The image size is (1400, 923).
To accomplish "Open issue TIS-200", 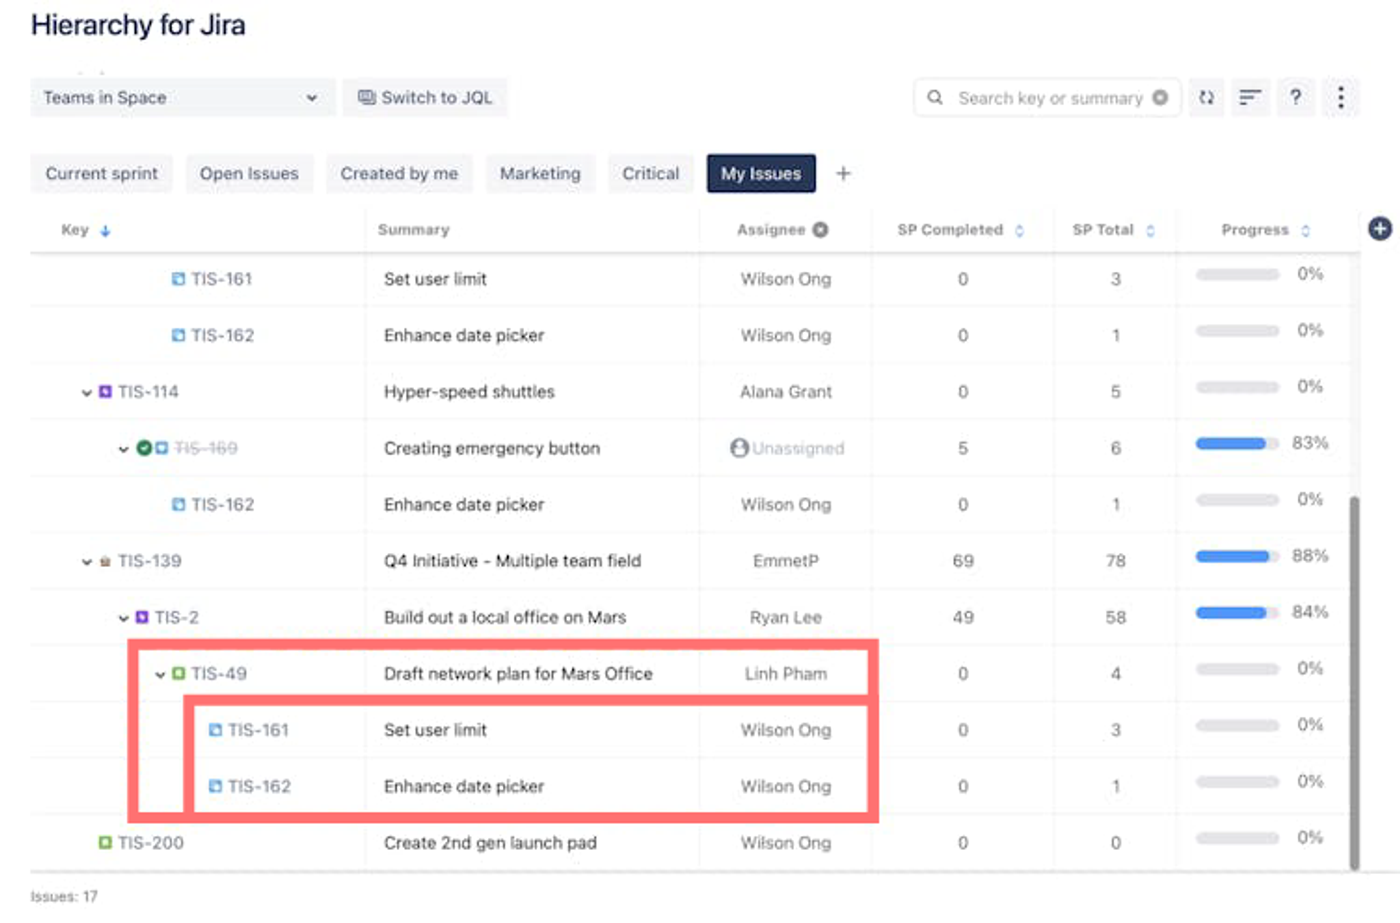I will point(151,843).
